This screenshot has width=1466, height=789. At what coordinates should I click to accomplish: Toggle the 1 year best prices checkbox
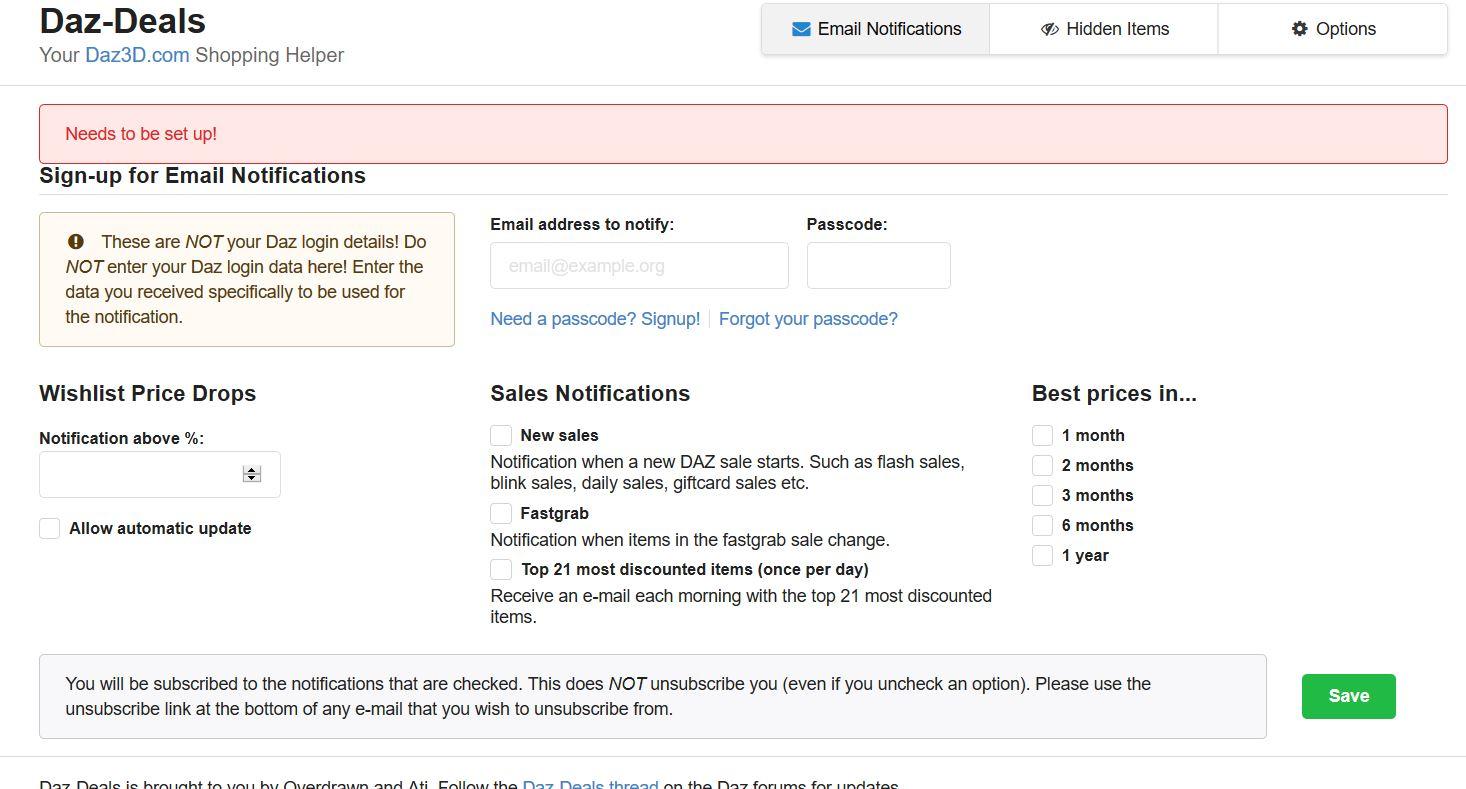[1042, 555]
